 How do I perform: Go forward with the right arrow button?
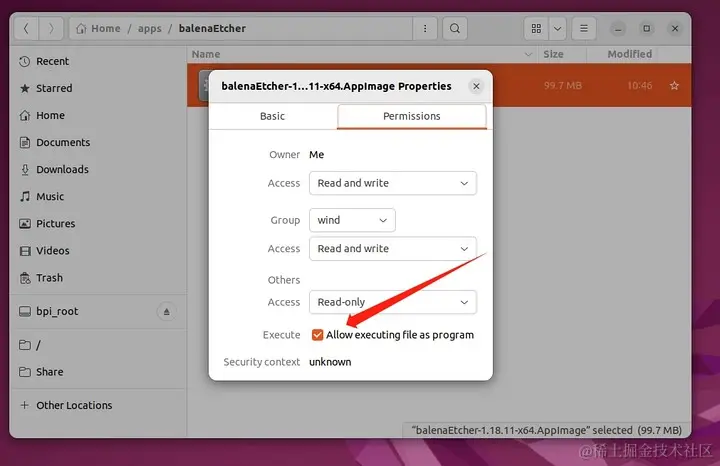coord(51,28)
